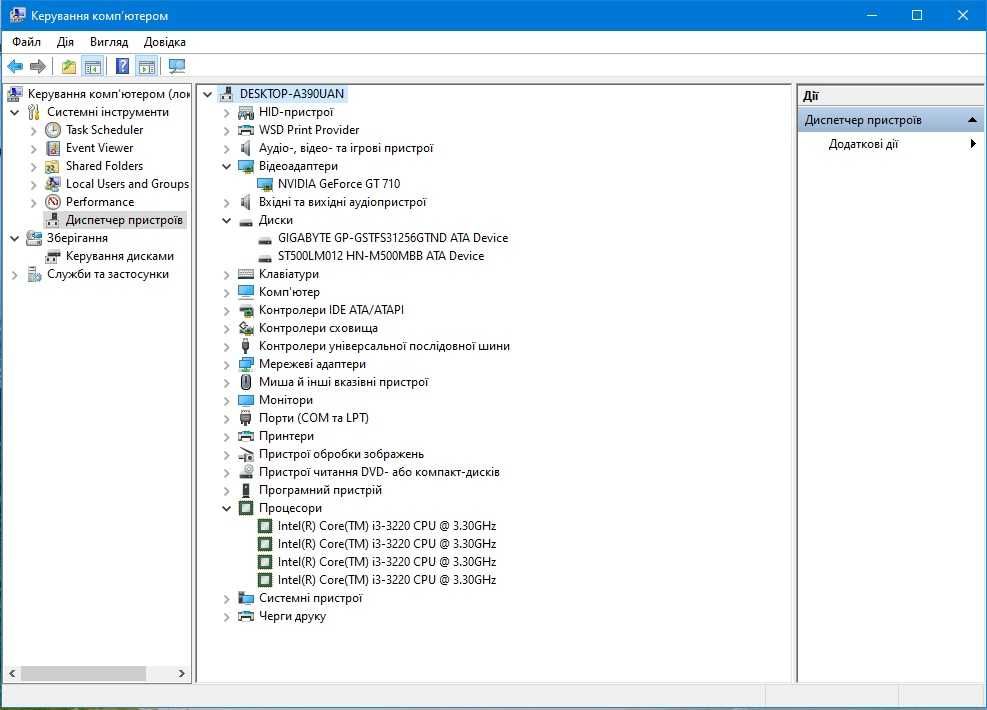This screenshot has width=987, height=710.
Task: Collapse the Відеоадаптери category
Action: [x=227, y=166]
